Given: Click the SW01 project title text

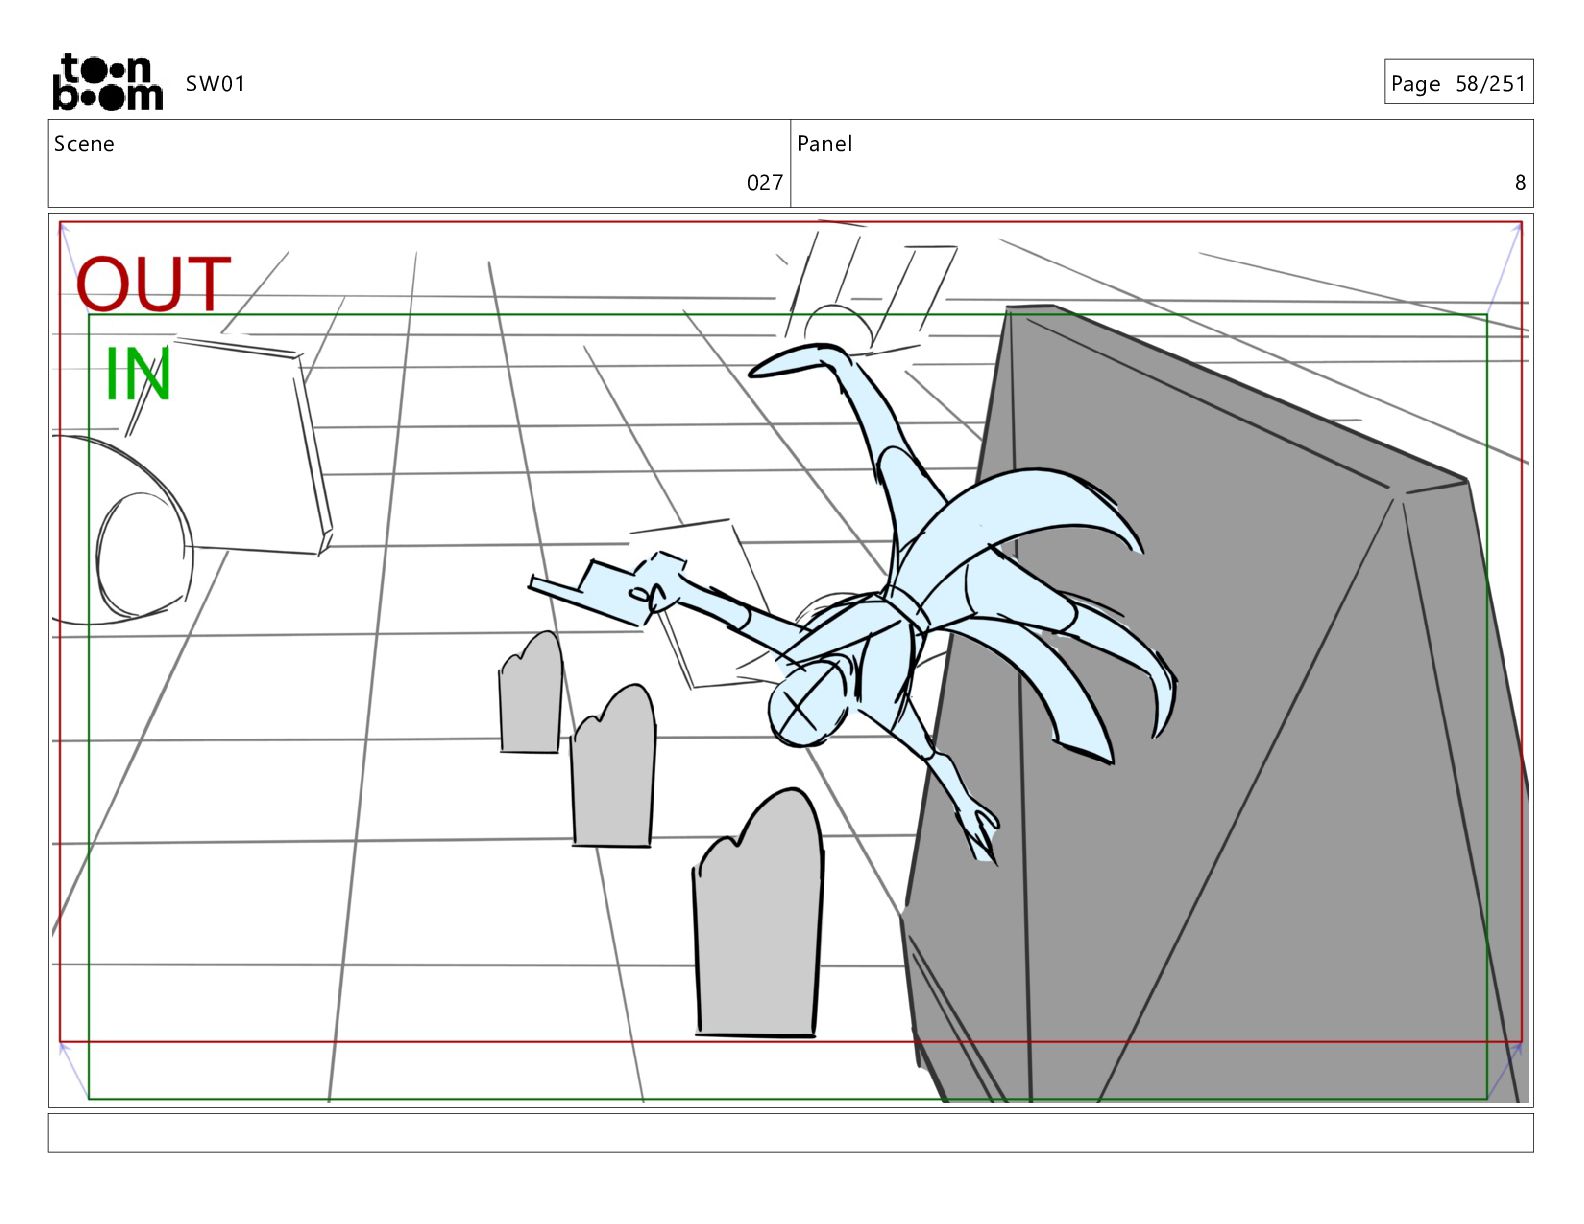Looking at the screenshot, I should pyautogui.click(x=215, y=84).
